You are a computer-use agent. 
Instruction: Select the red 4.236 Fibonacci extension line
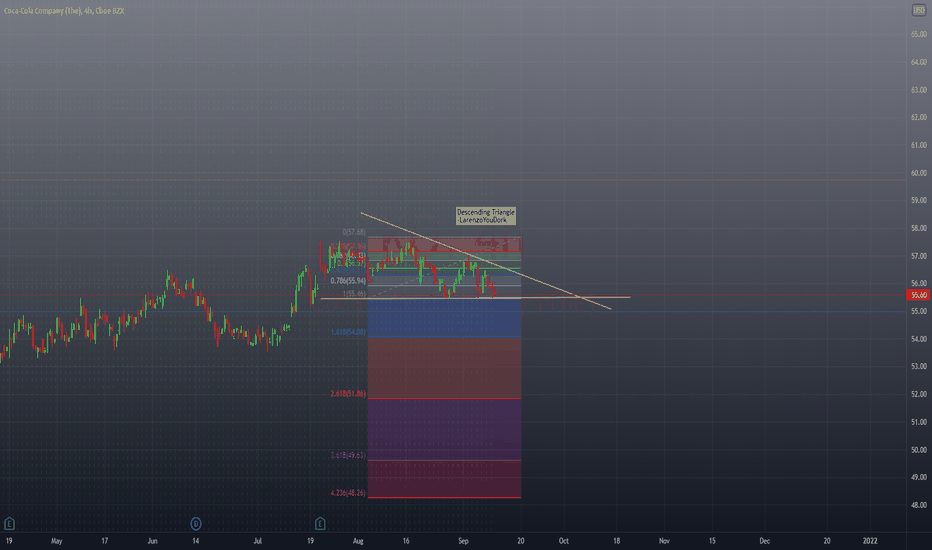444,498
